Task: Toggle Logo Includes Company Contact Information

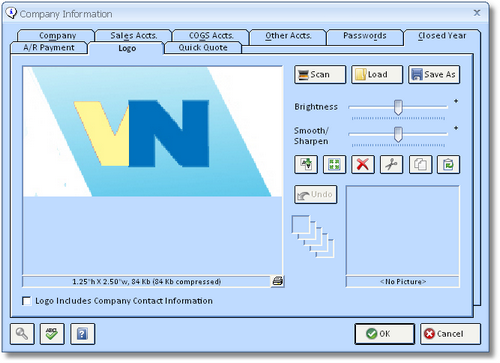Action: [x=26, y=301]
